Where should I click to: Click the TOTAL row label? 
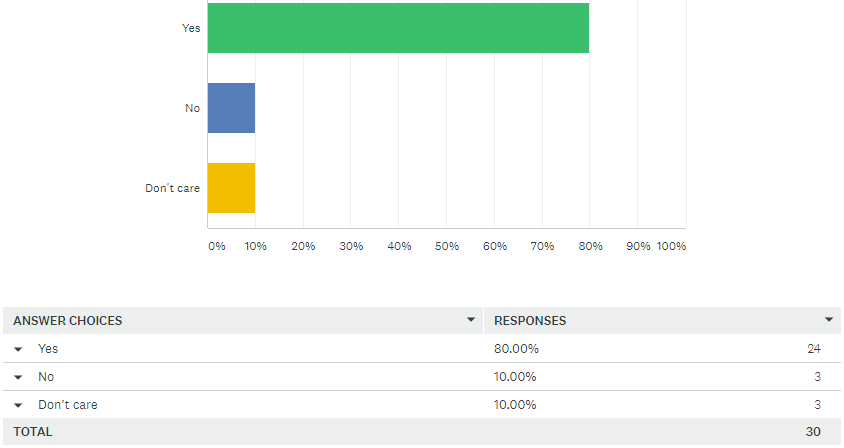[33, 432]
